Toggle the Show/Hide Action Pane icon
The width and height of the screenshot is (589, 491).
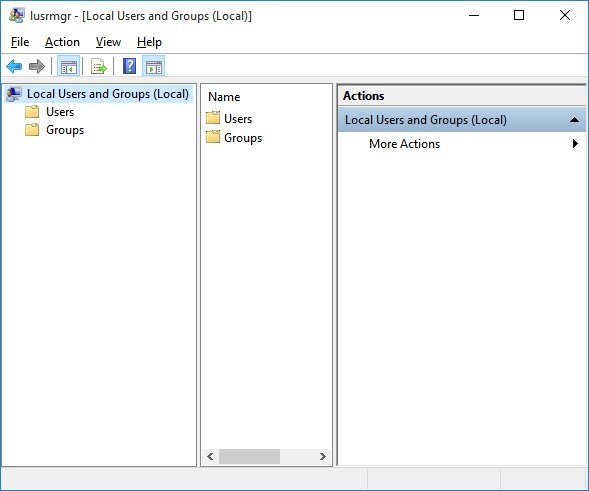click(154, 67)
